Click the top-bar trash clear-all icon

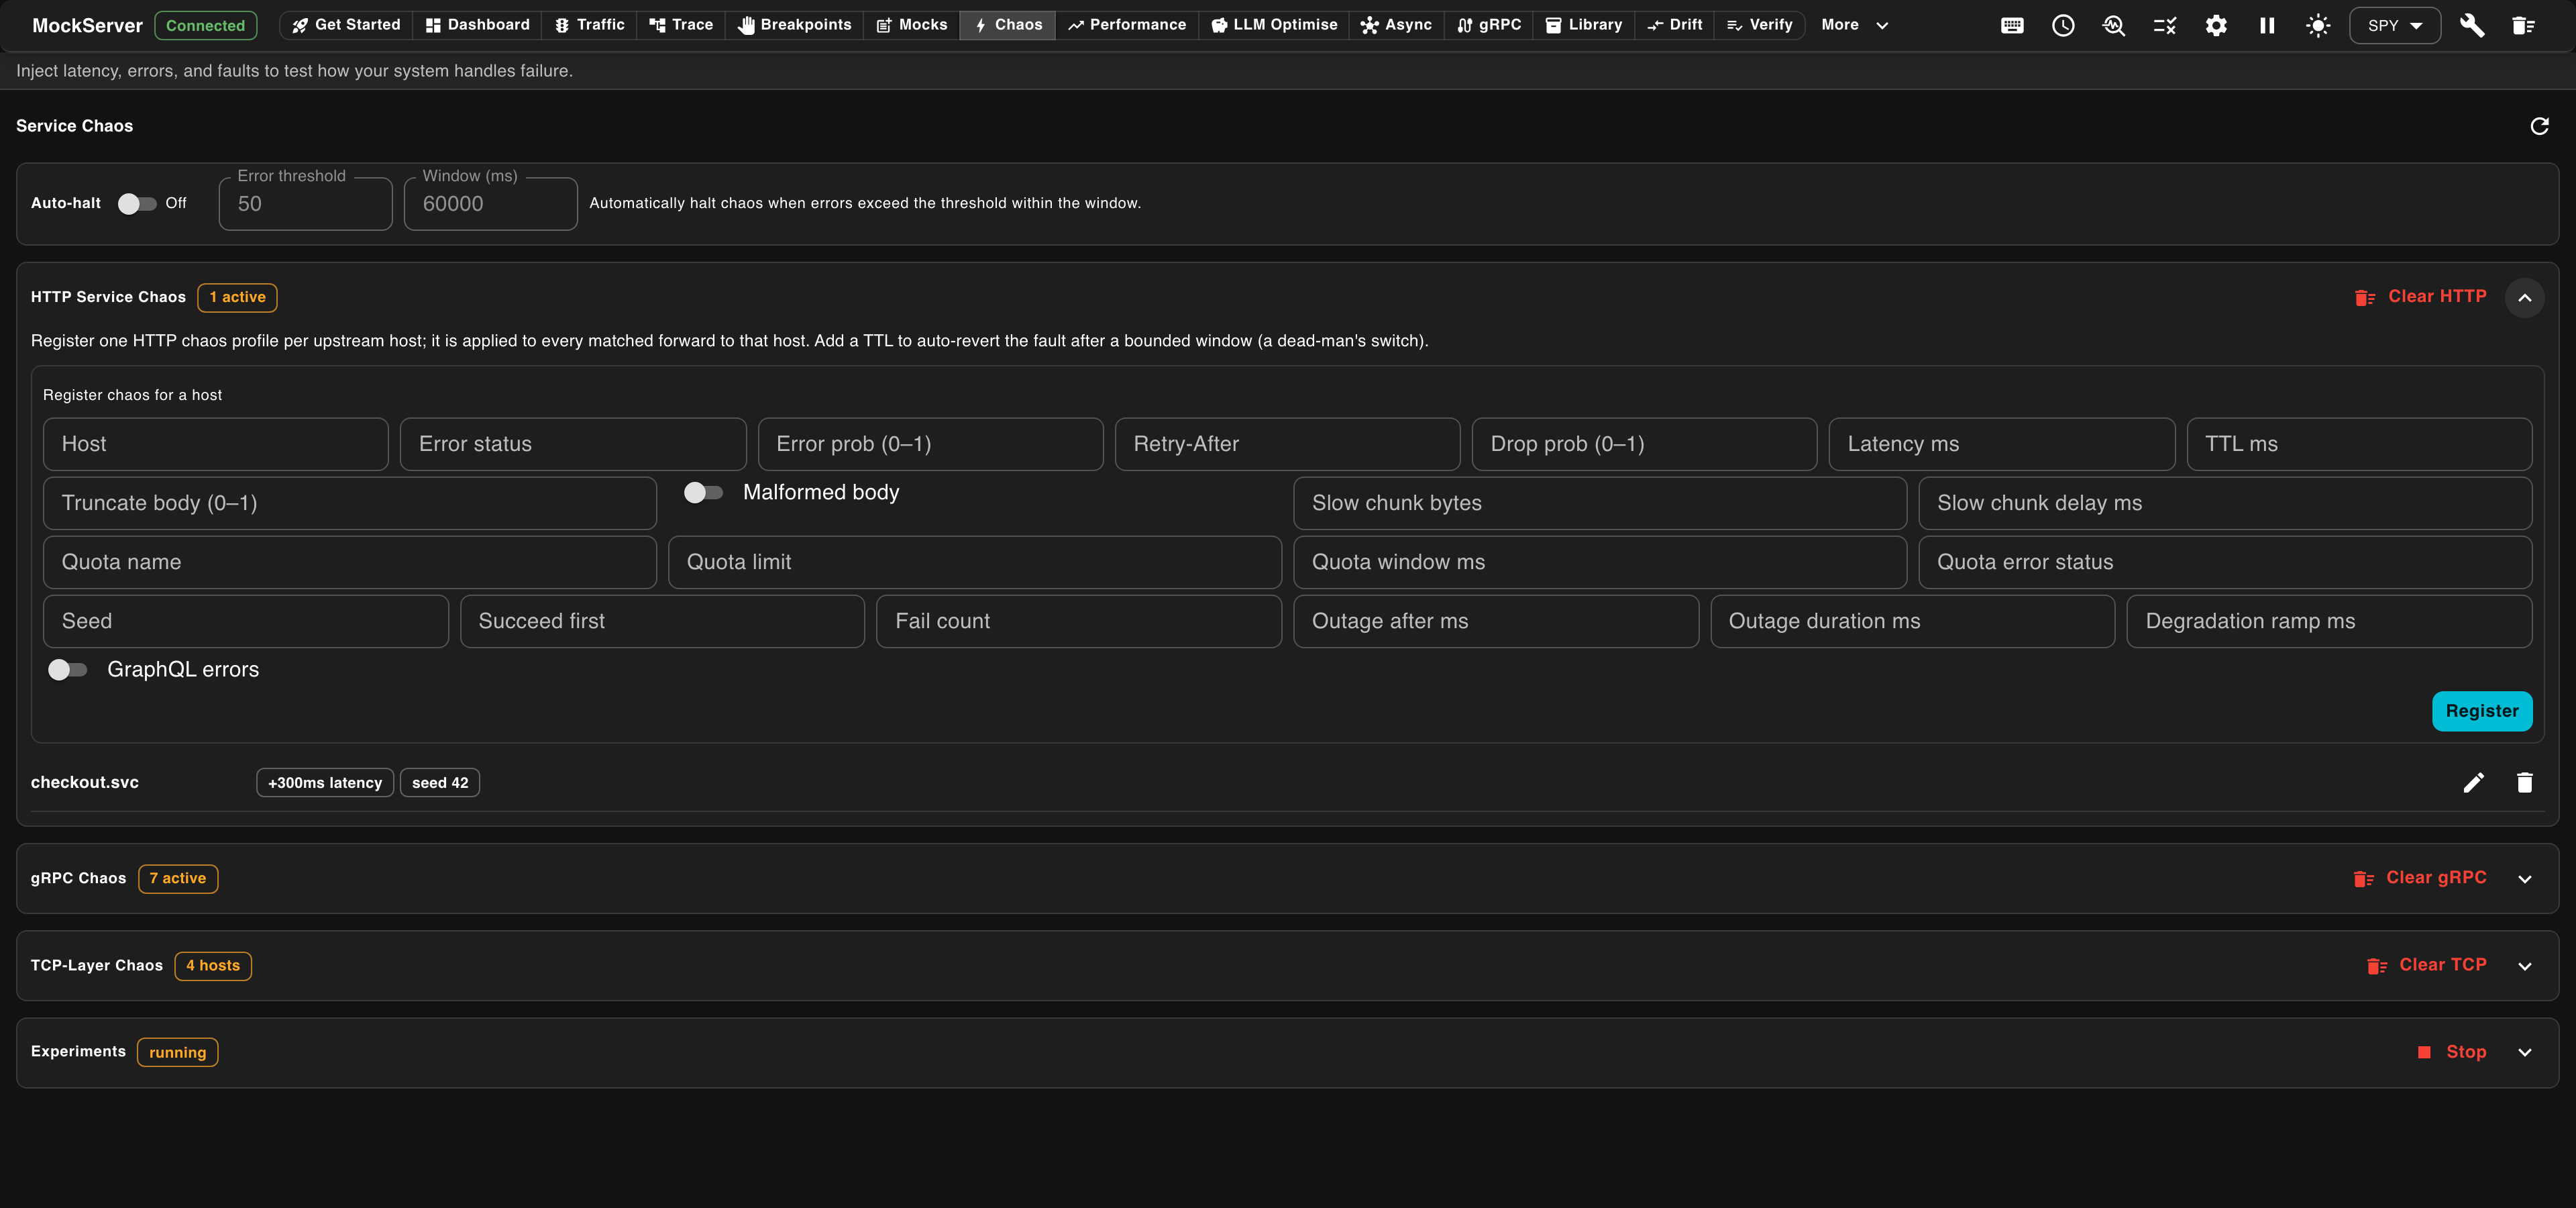pyautogui.click(x=2523, y=26)
